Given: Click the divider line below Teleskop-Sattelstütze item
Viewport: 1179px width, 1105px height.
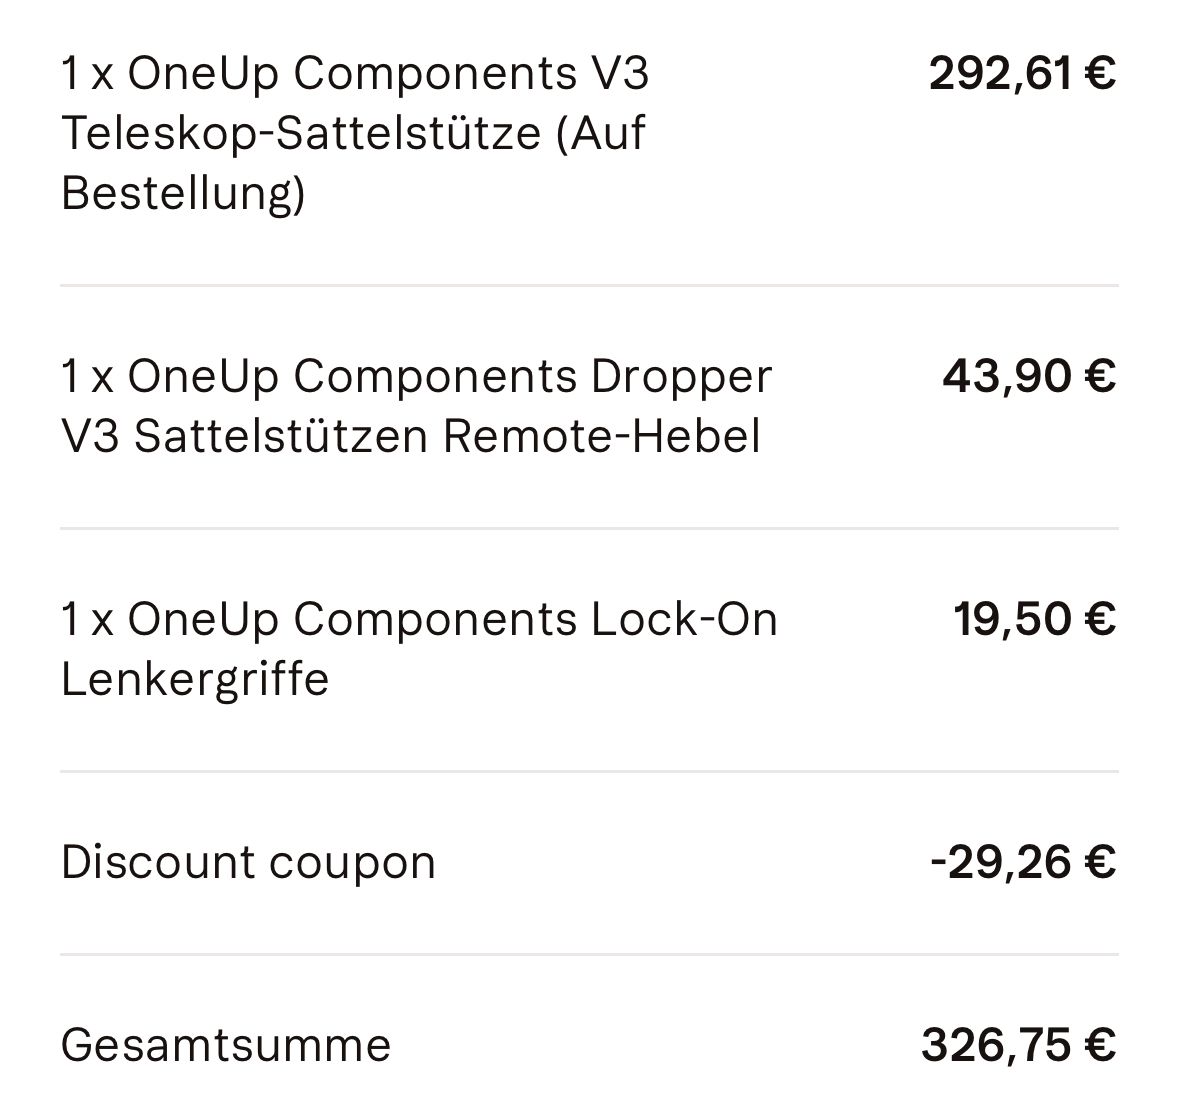Looking at the screenshot, I should click(x=589, y=286).
